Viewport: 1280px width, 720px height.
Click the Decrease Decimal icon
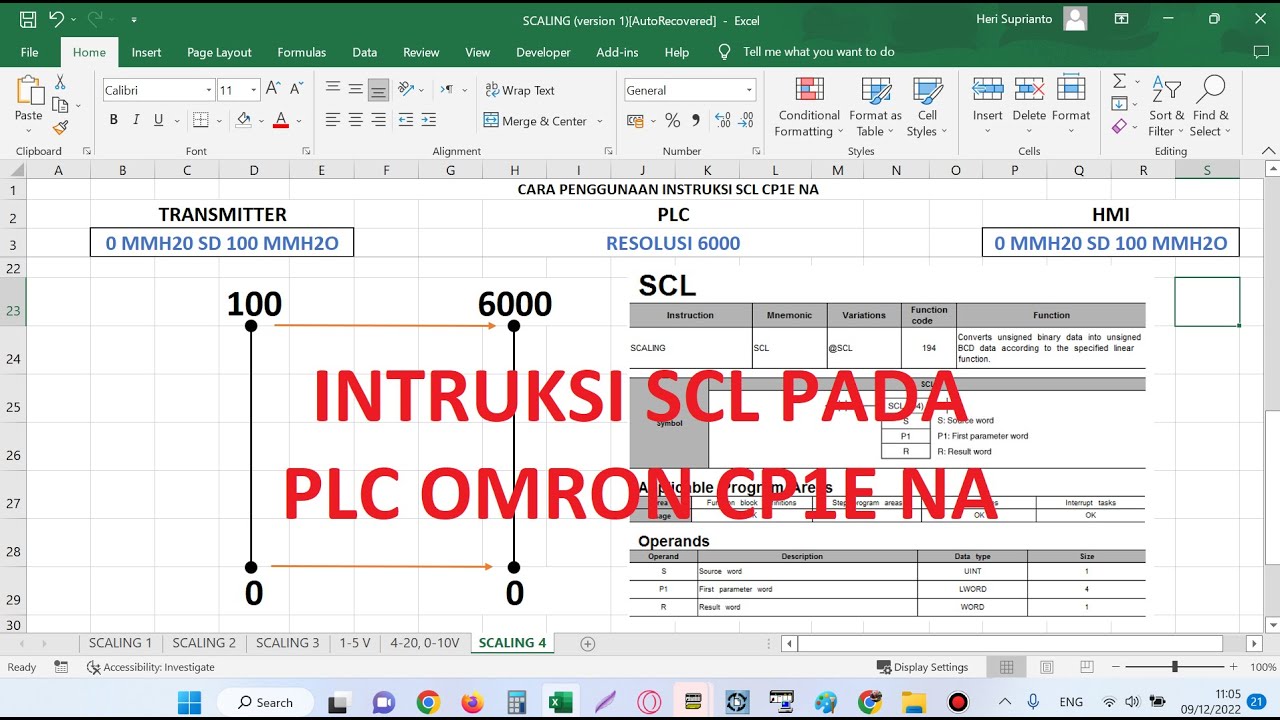point(745,121)
